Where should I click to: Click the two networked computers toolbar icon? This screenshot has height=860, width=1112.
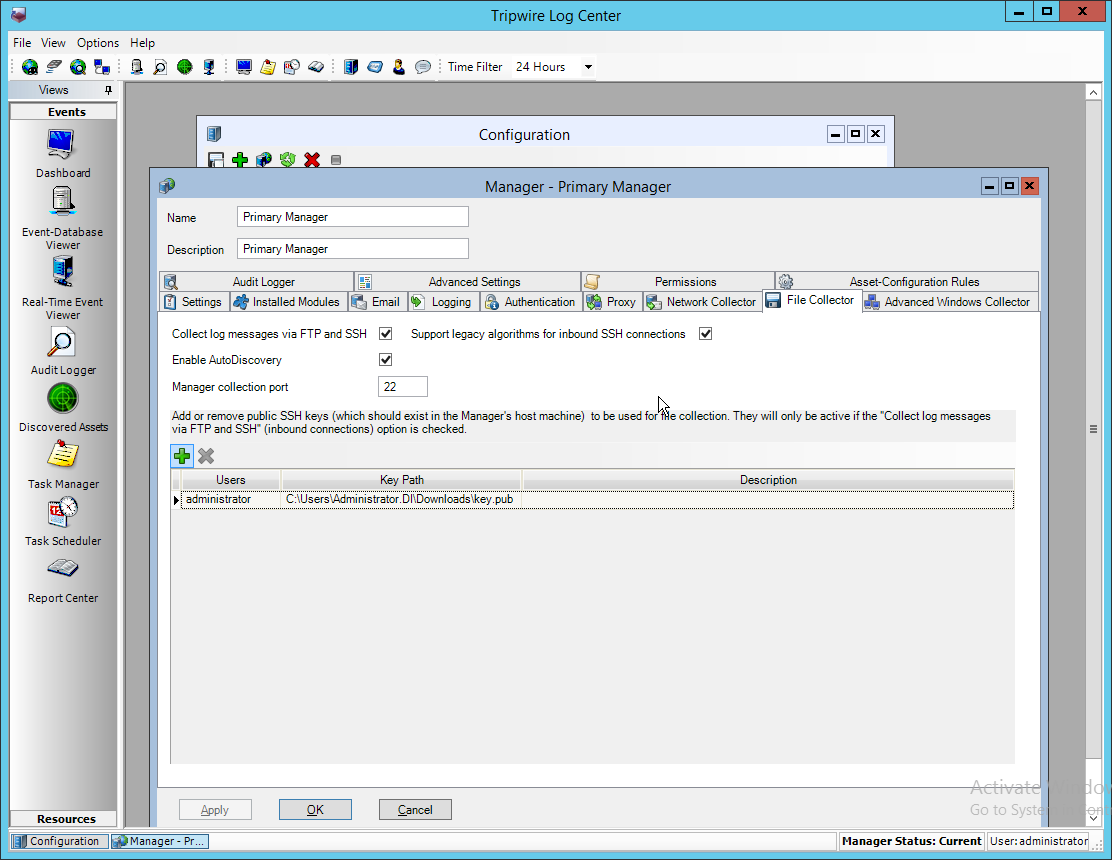point(102,67)
